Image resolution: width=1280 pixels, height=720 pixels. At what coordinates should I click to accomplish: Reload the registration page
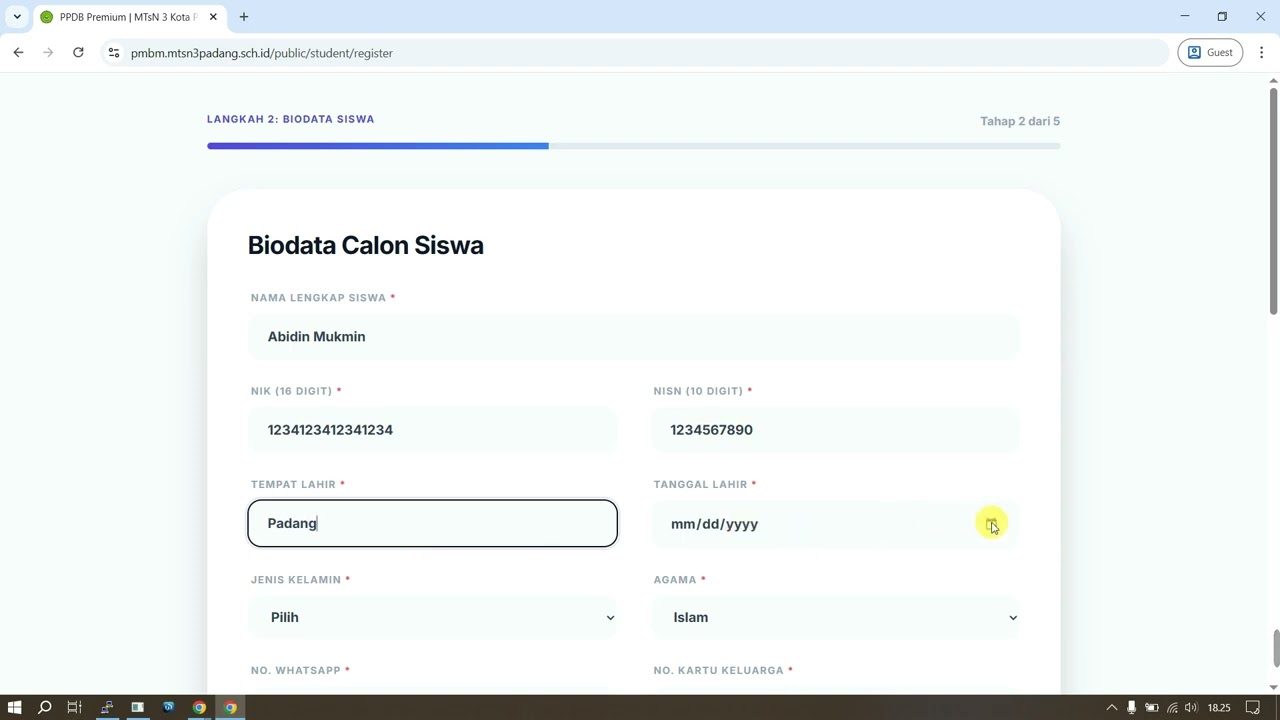pyautogui.click(x=78, y=53)
